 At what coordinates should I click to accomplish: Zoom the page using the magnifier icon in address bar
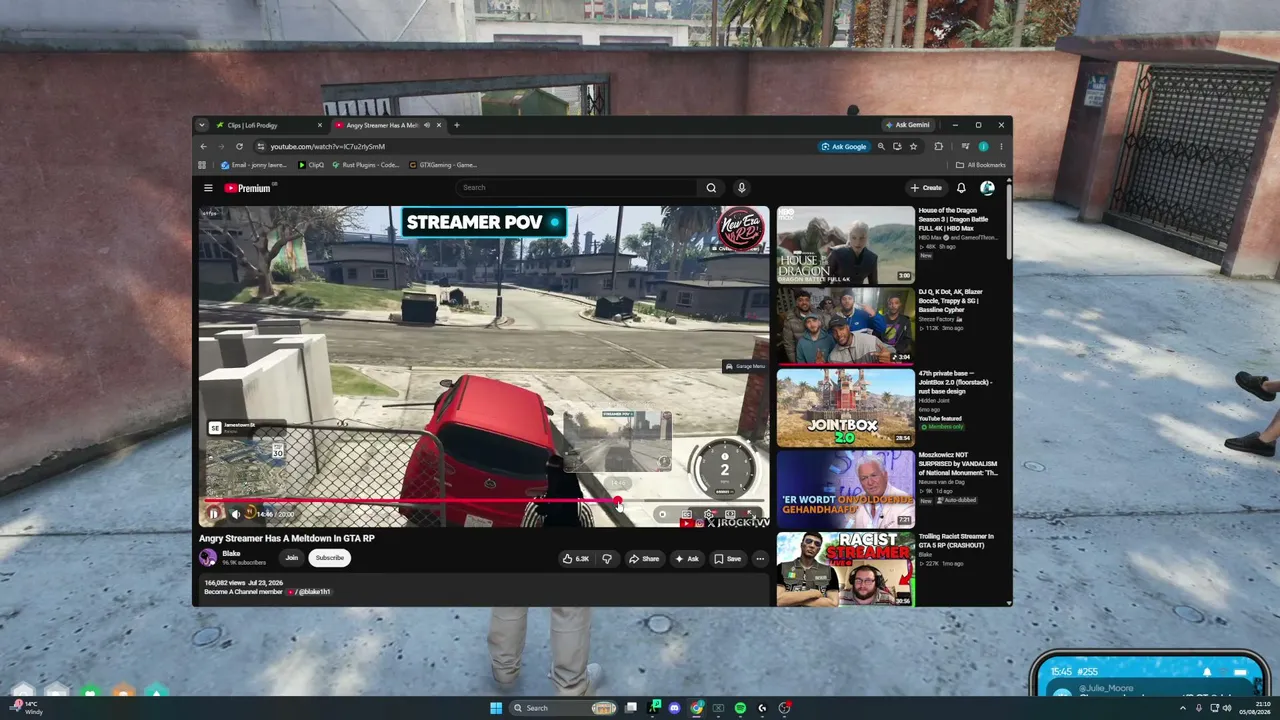tap(881, 146)
